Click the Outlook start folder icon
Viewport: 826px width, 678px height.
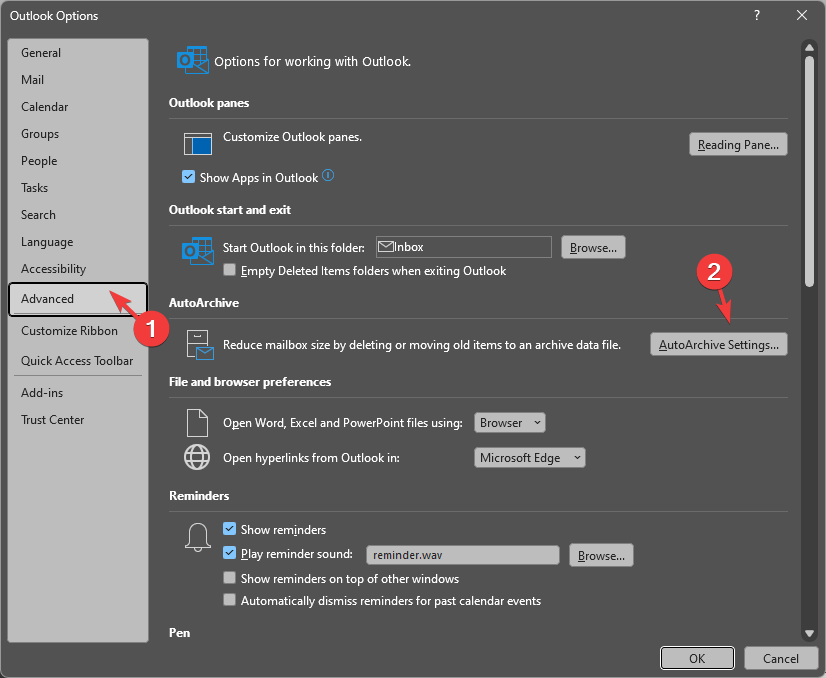(x=197, y=250)
